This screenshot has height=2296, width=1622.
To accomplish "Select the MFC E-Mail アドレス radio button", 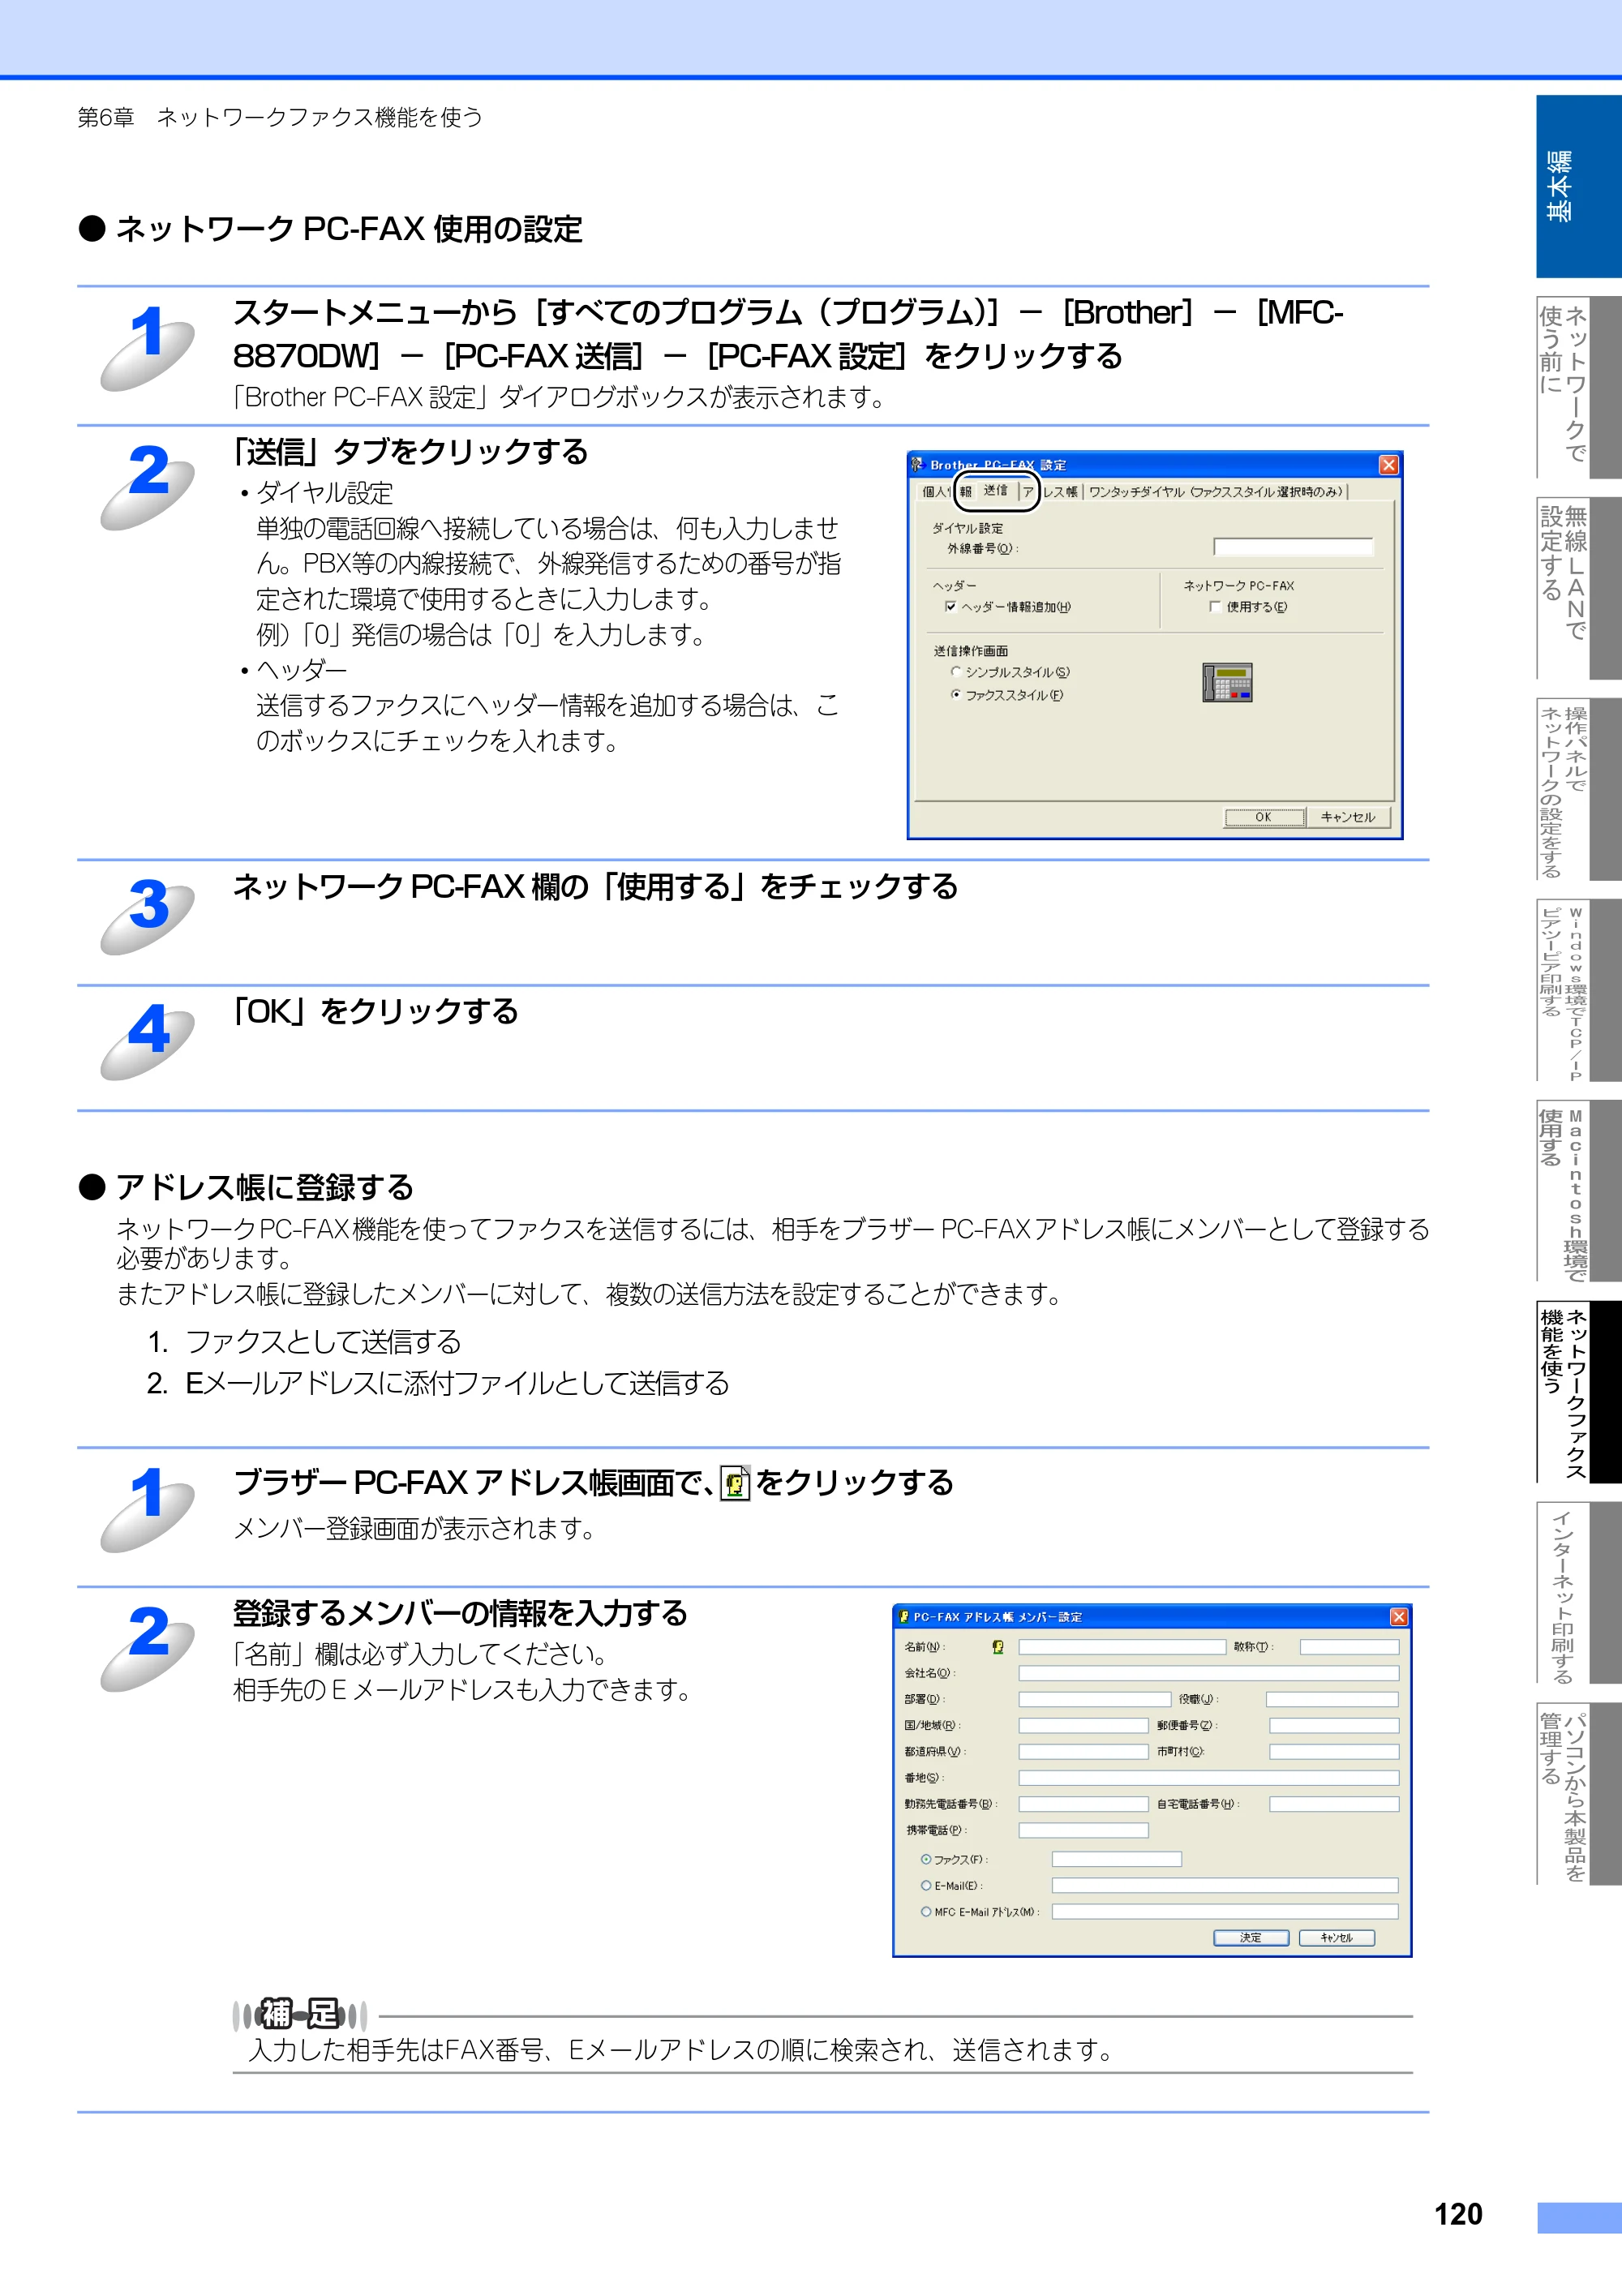I will 926,1911.
